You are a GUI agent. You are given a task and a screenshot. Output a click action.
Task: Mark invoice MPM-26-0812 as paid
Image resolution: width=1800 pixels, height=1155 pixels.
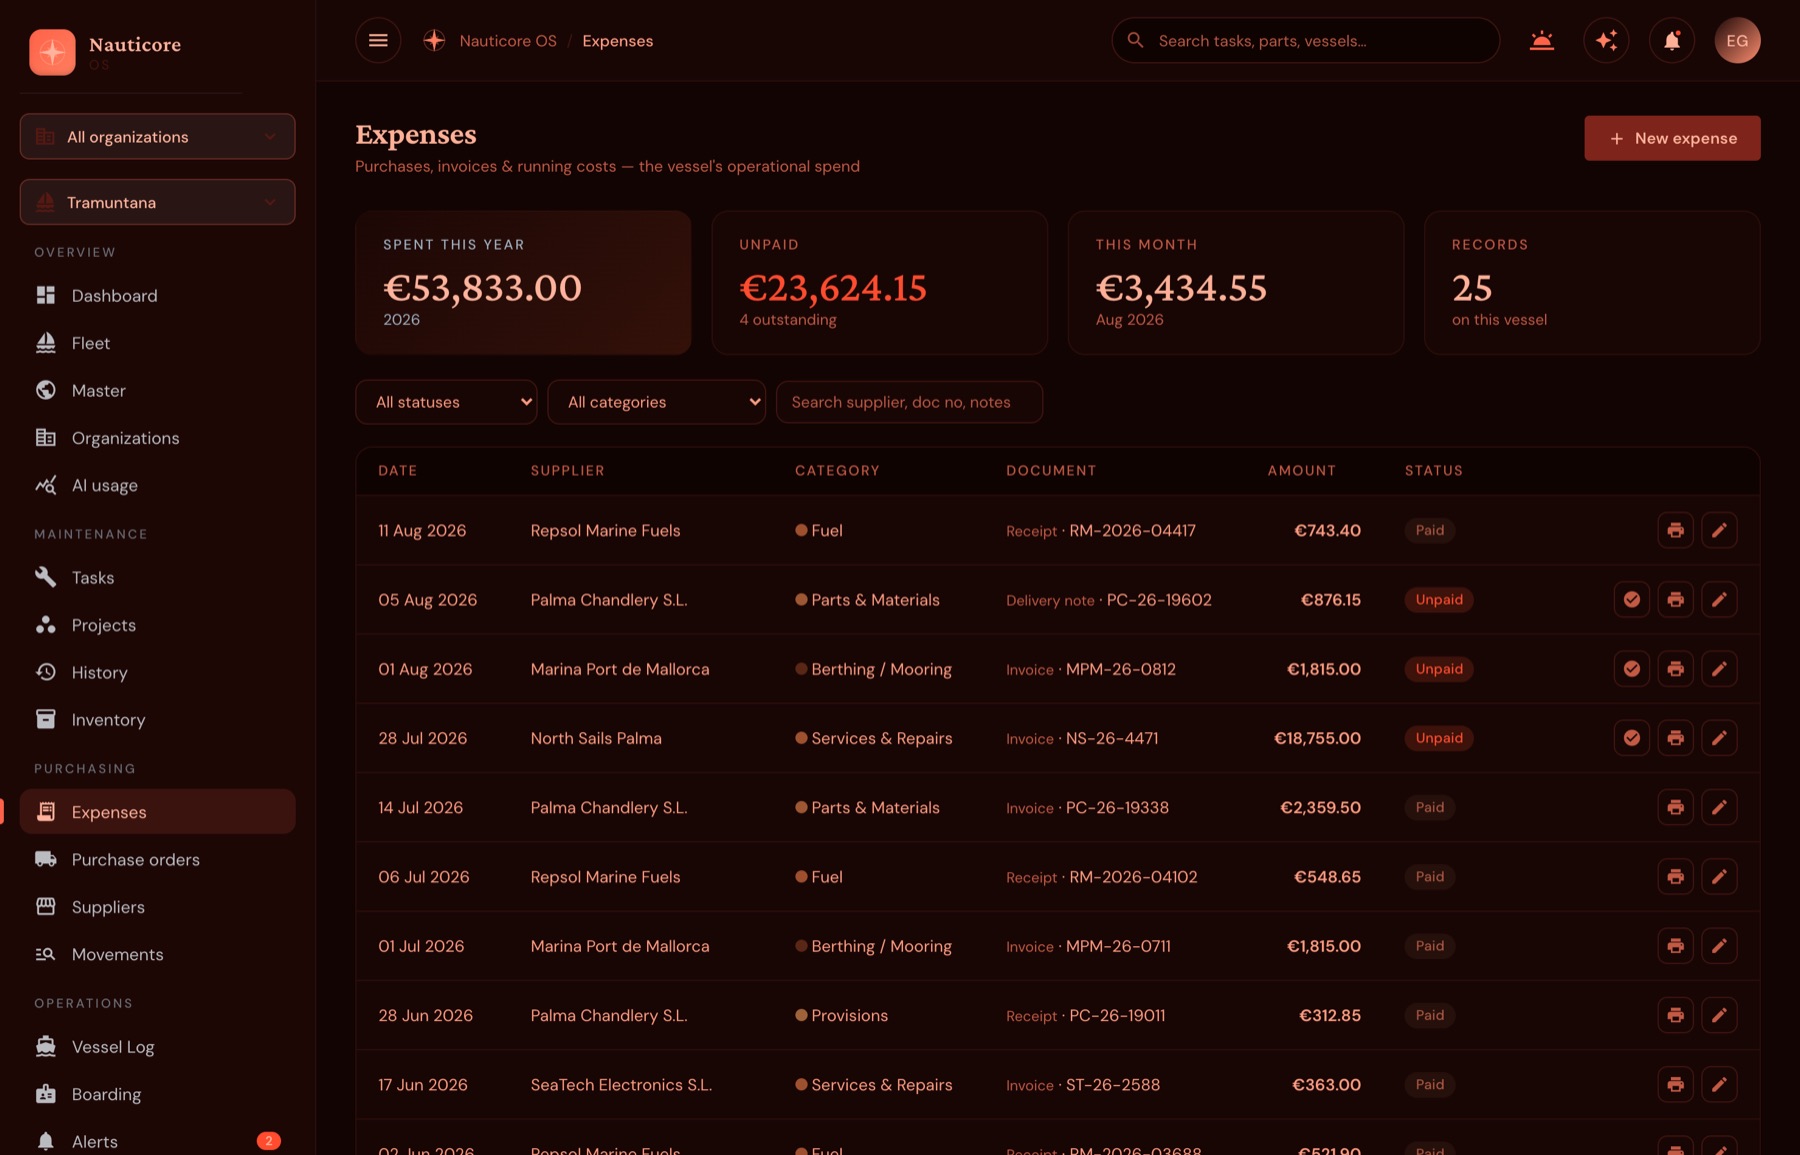tap(1631, 669)
